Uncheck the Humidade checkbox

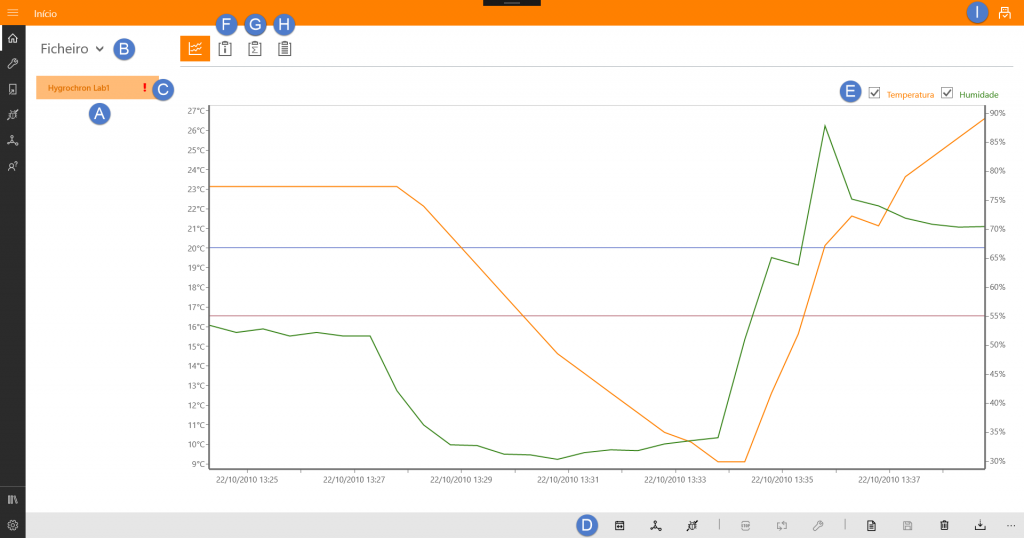point(947,94)
